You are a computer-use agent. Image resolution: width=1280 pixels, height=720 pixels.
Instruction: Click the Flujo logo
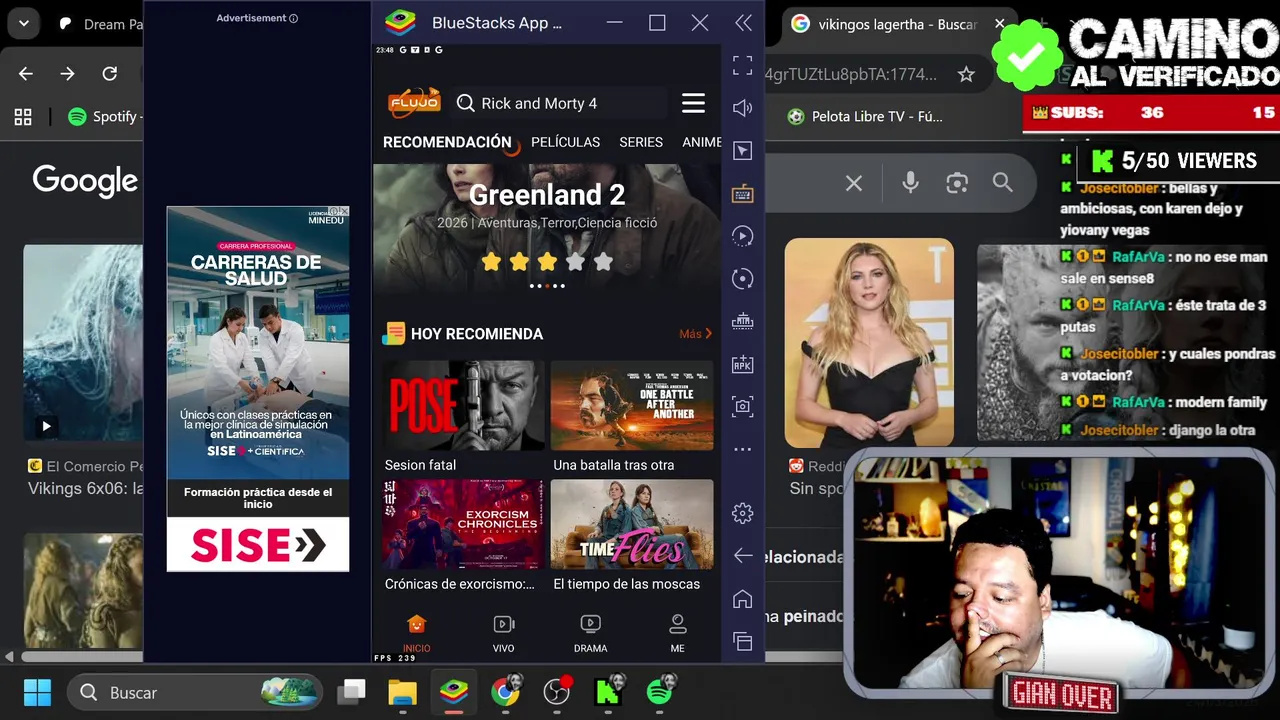[414, 102]
